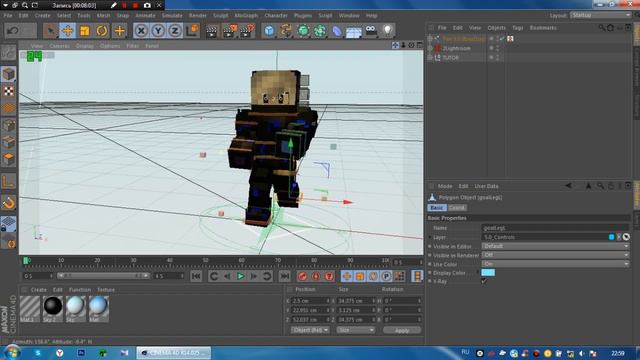Add a Camera object icon
The width and height of the screenshot is (640, 360).
tap(371, 31)
